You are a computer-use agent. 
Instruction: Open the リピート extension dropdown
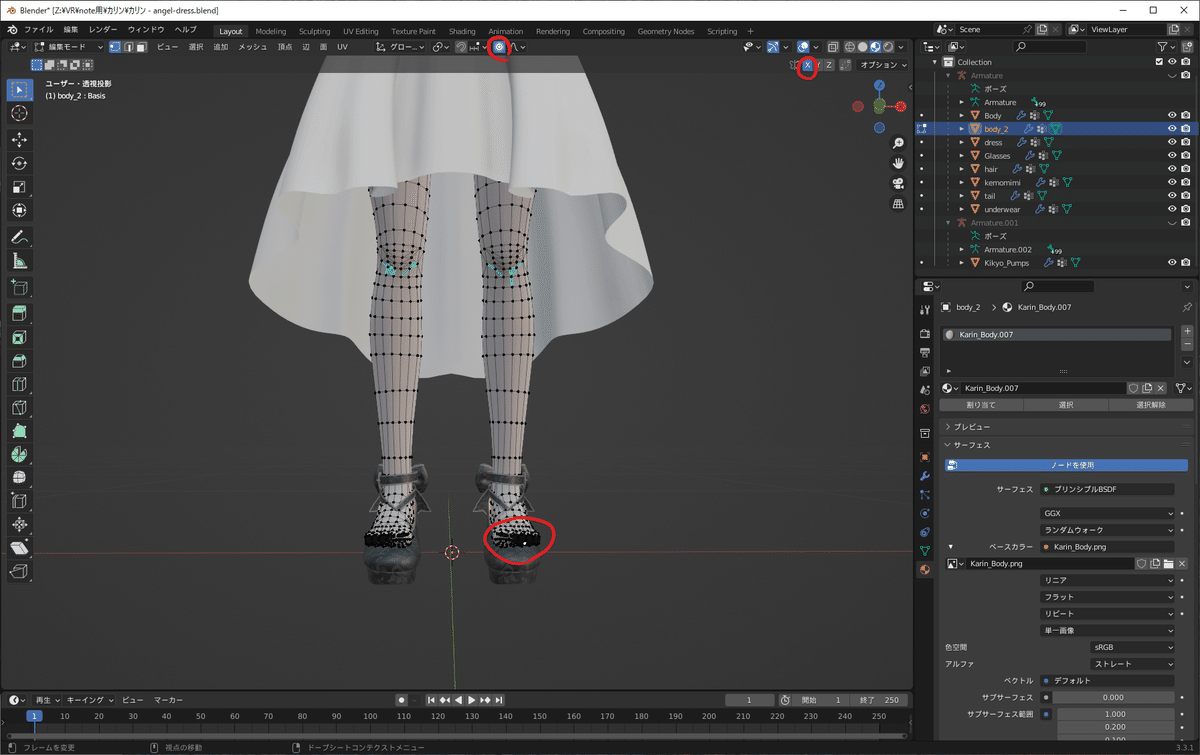1108,613
